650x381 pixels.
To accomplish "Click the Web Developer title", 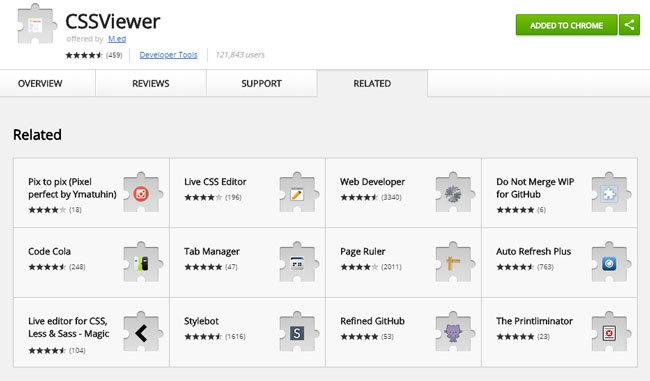I will (372, 182).
